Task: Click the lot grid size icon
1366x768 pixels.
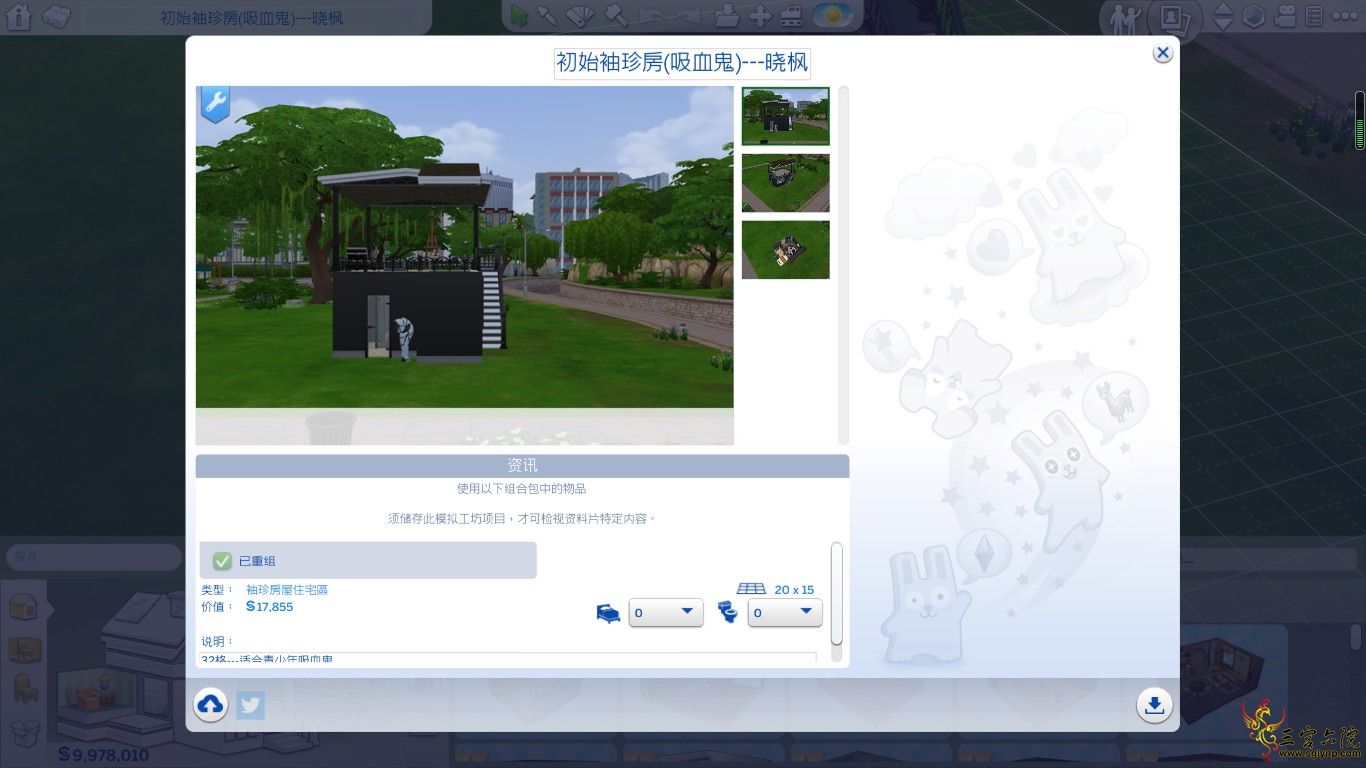Action: (x=751, y=589)
